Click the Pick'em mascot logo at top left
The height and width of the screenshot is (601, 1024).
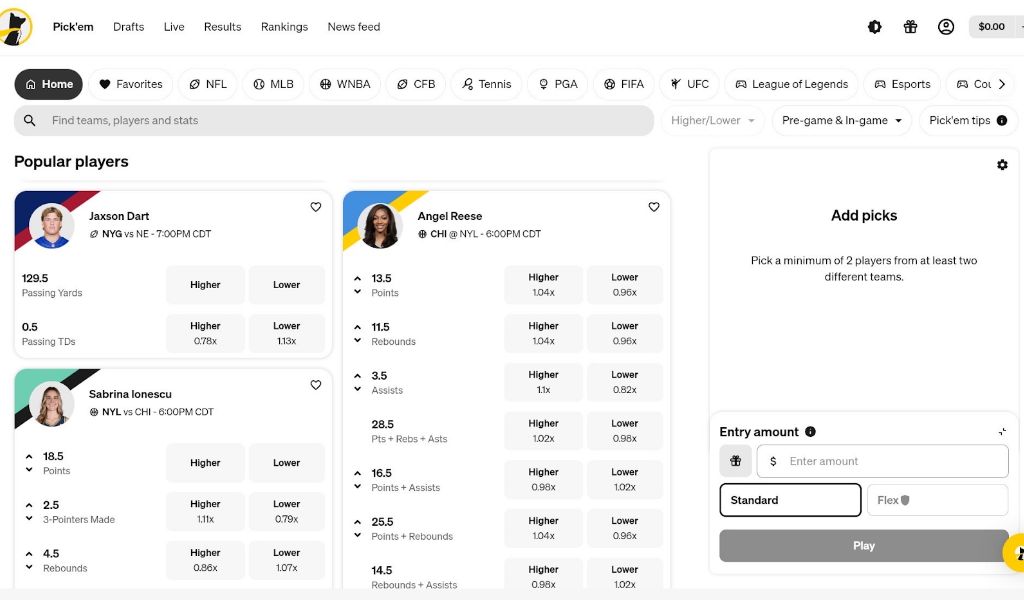16,27
